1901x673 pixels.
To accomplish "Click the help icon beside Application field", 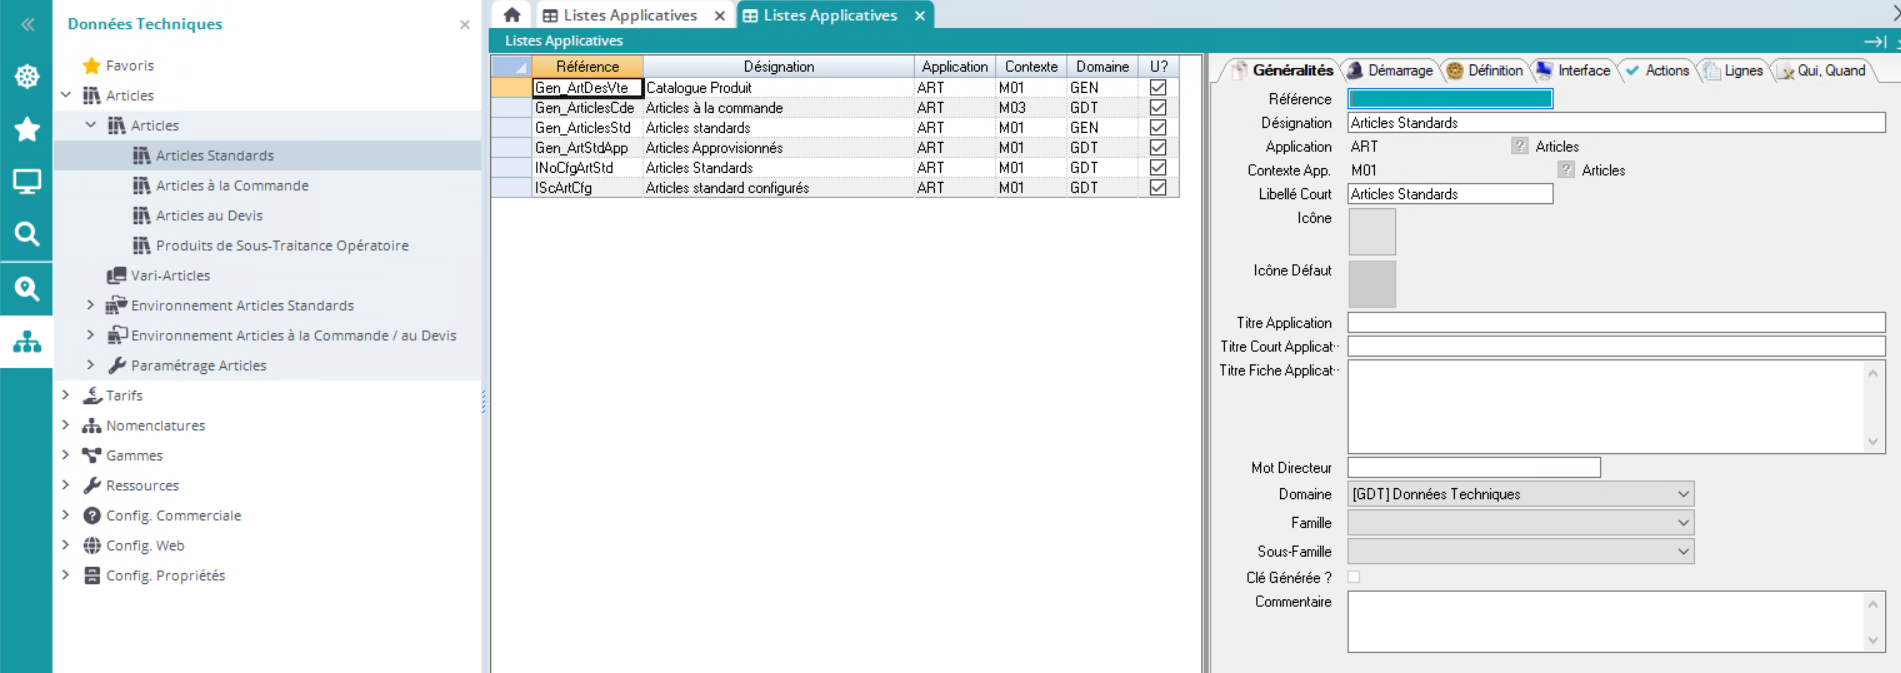I will 1520,146.
